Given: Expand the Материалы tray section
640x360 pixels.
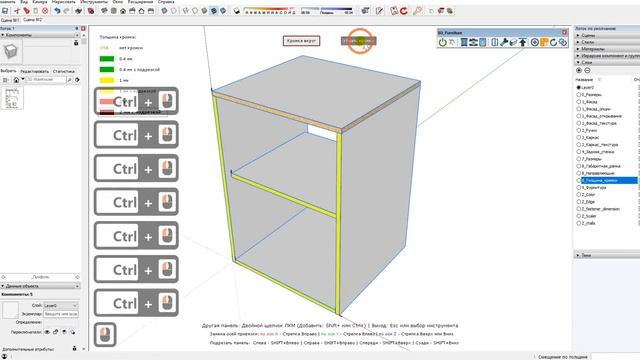Looking at the screenshot, I should click(607, 49).
